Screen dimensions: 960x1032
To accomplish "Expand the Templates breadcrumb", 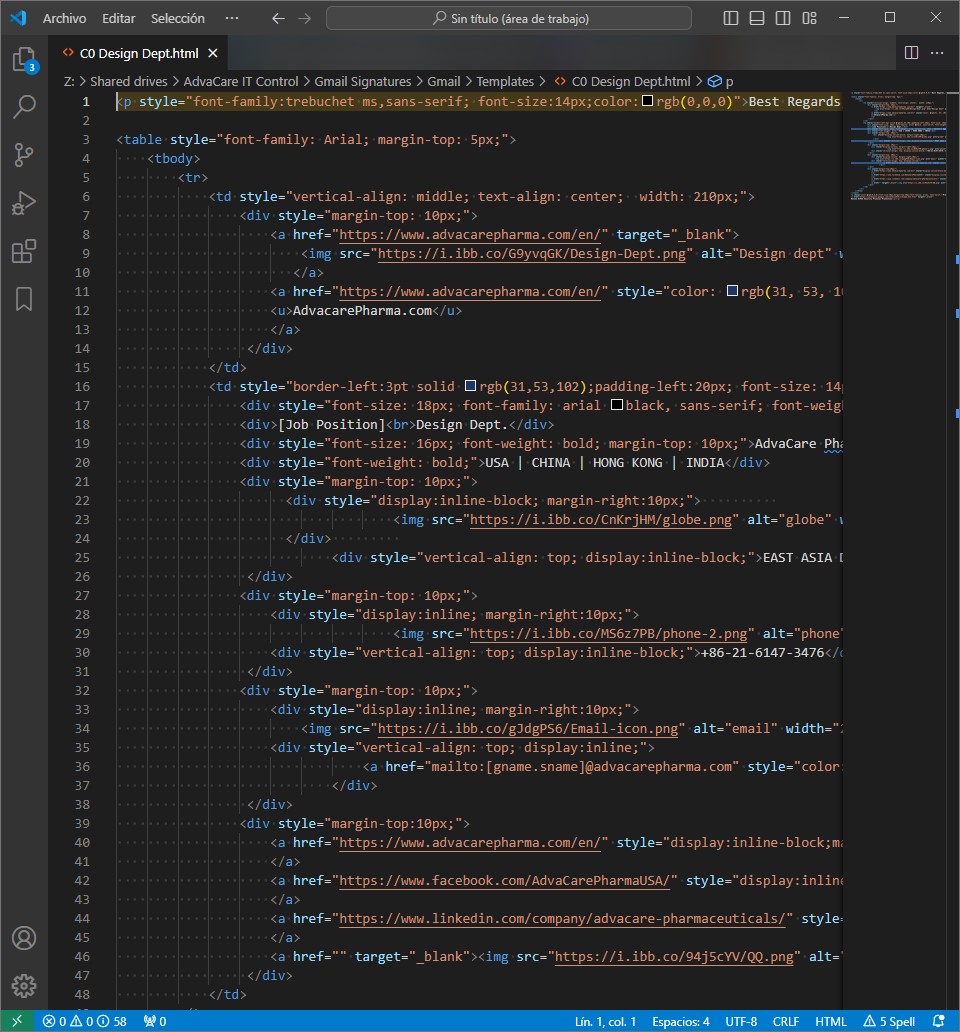I will (x=505, y=82).
